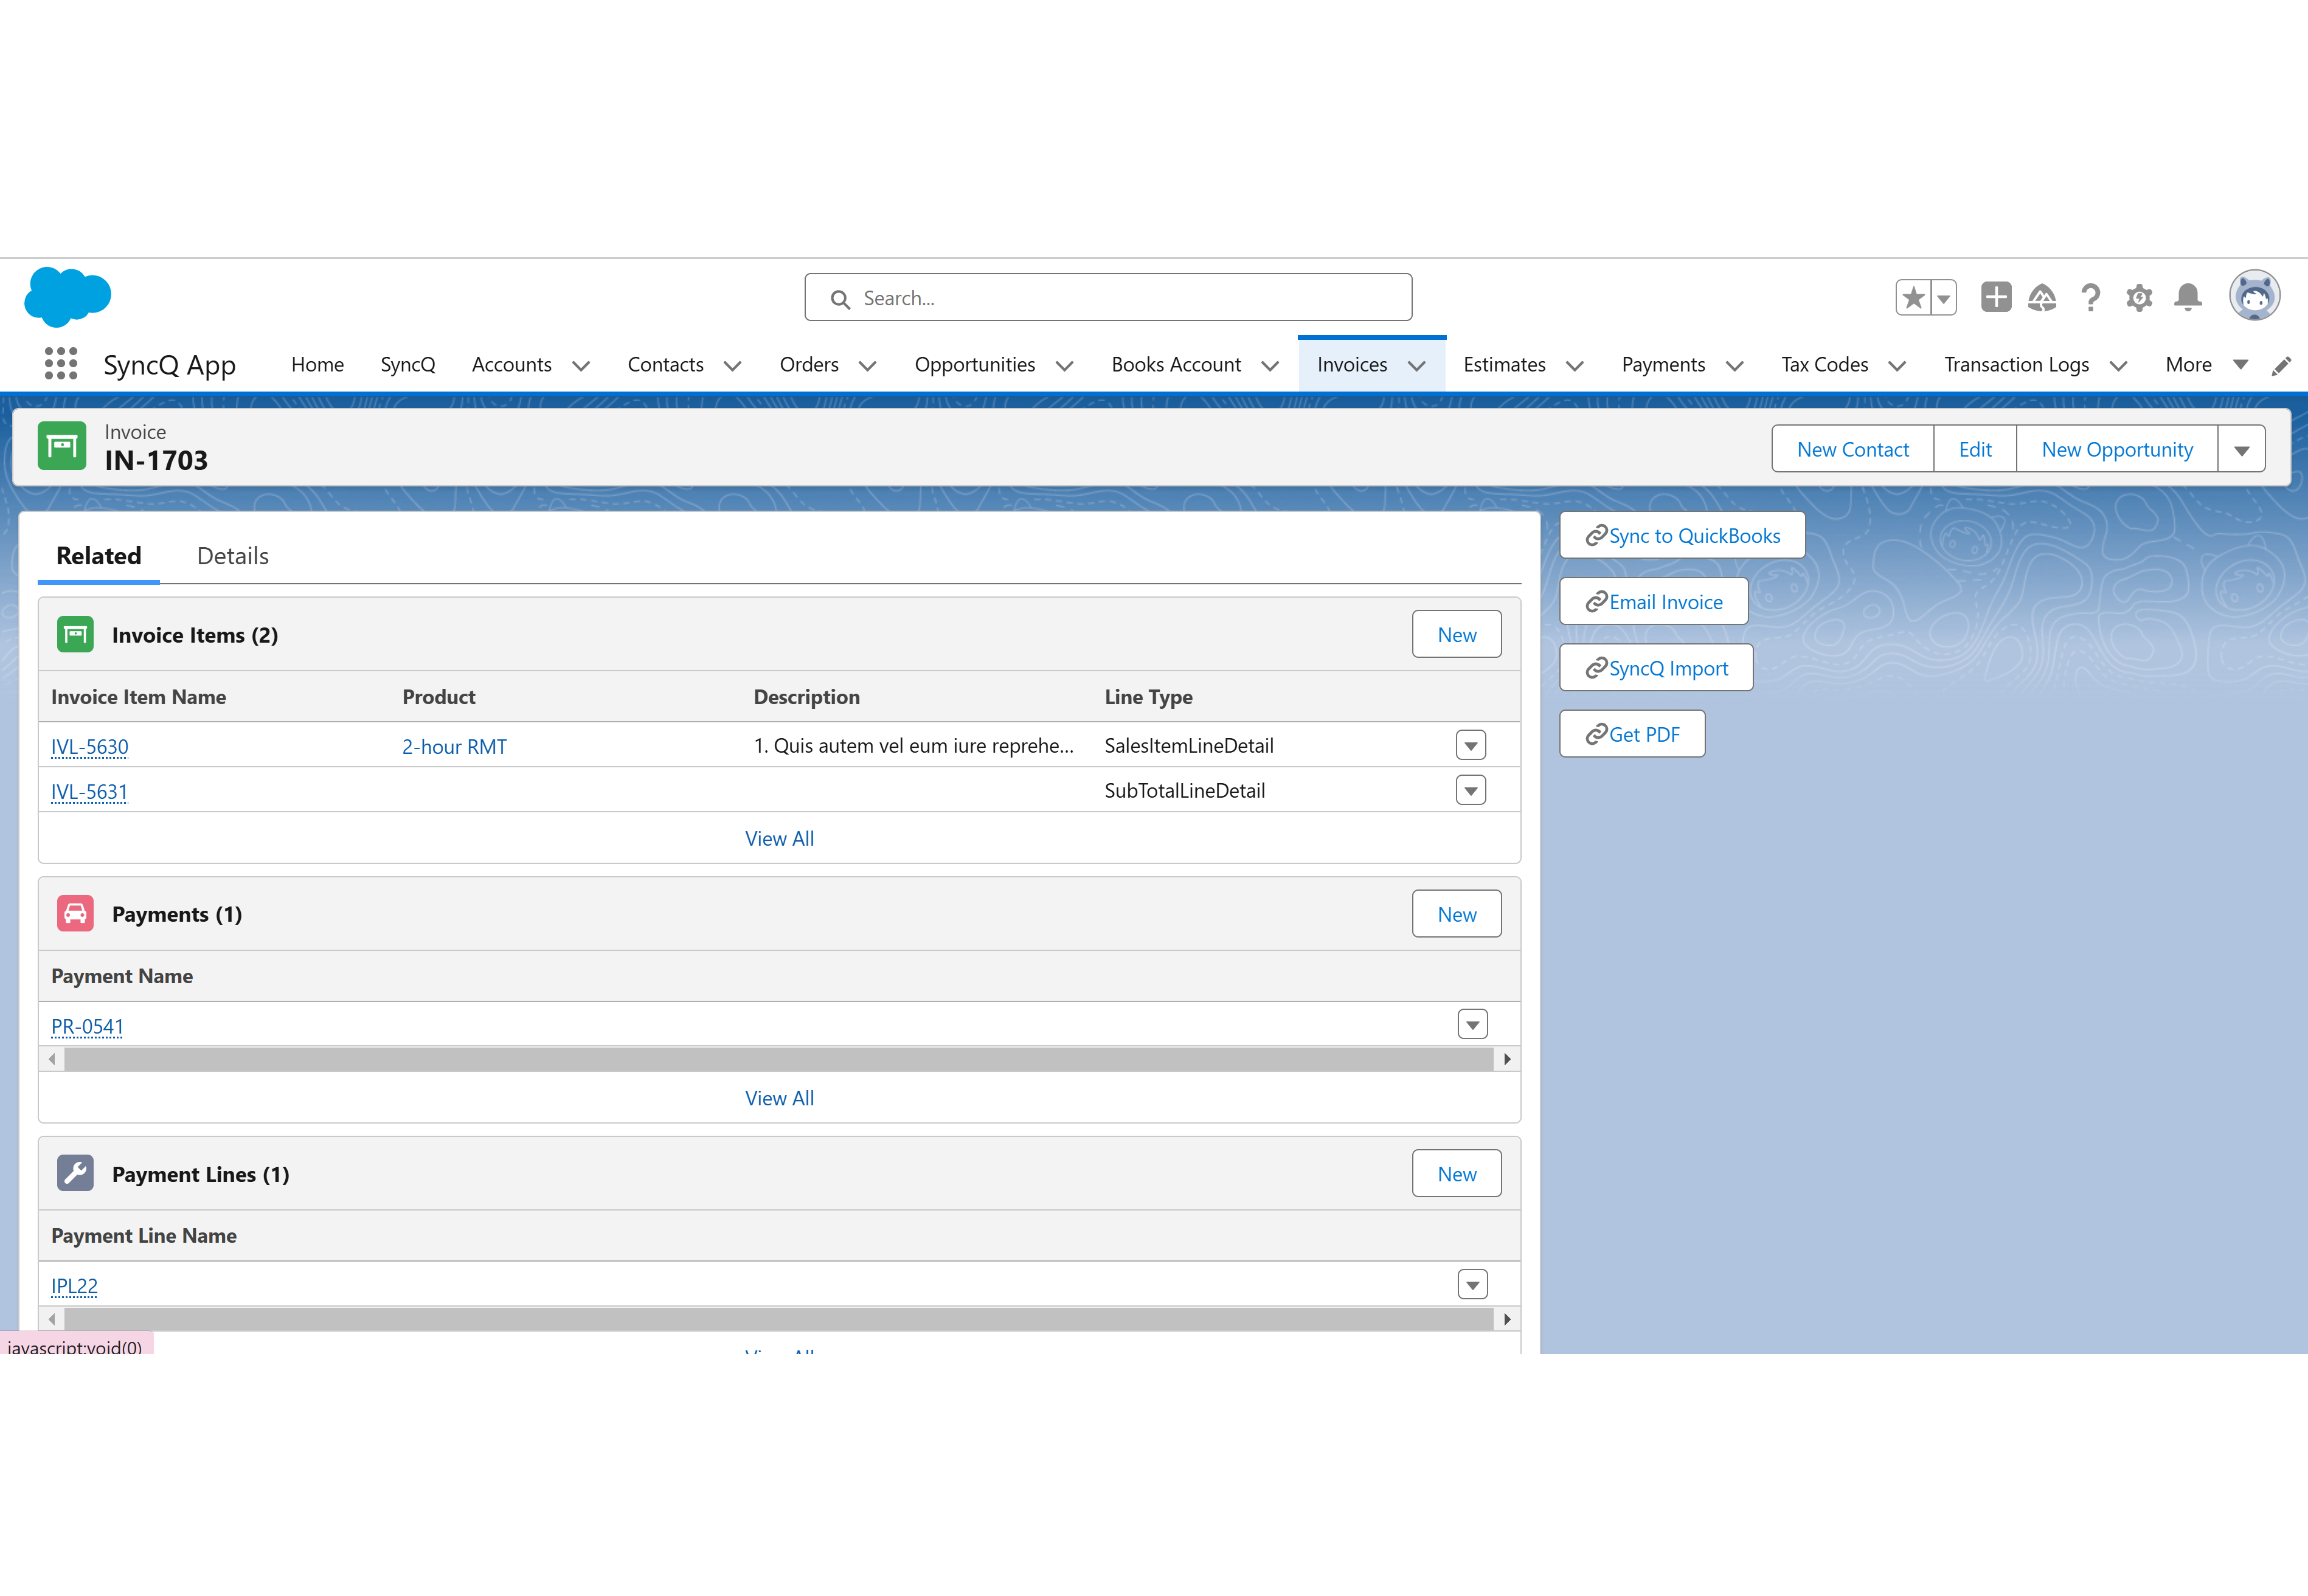This screenshot has height=1596, width=2308.
Task: Click the New Opportunity button
Action: (x=2117, y=449)
